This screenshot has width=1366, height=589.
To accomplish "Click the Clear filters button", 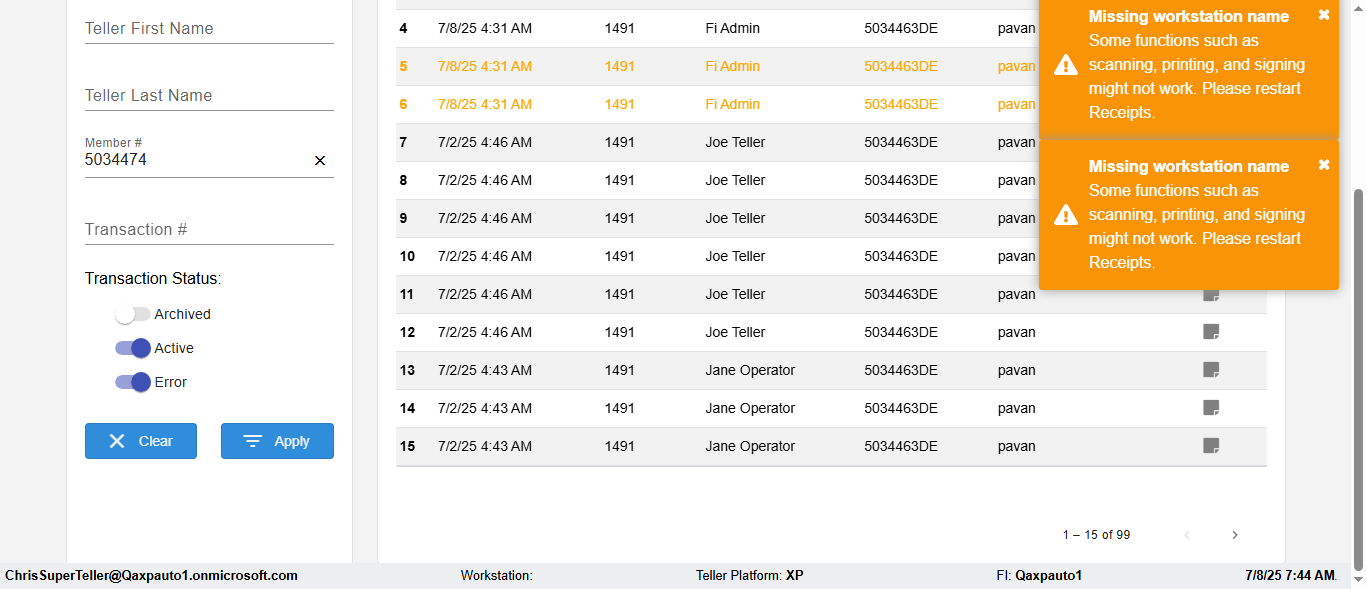I will coord(141,441).
